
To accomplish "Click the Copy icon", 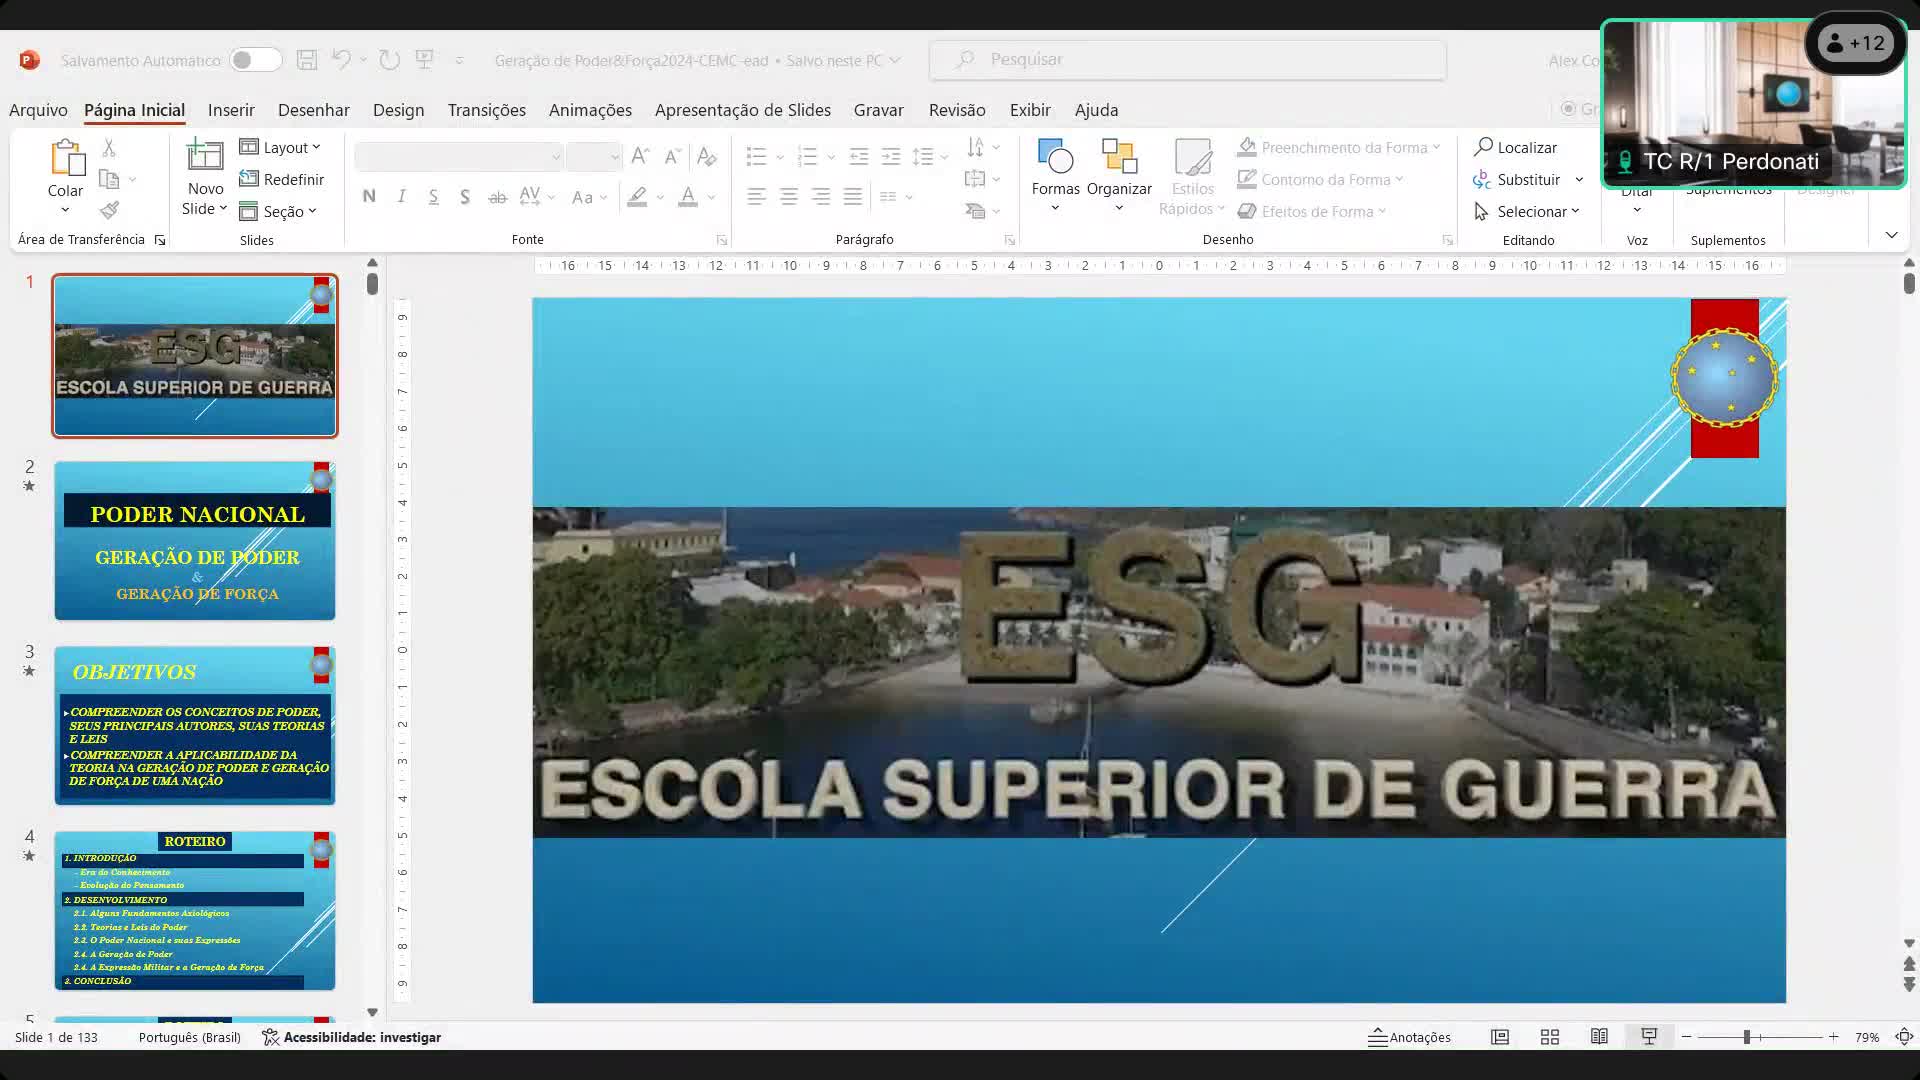I will click(109, 180).
